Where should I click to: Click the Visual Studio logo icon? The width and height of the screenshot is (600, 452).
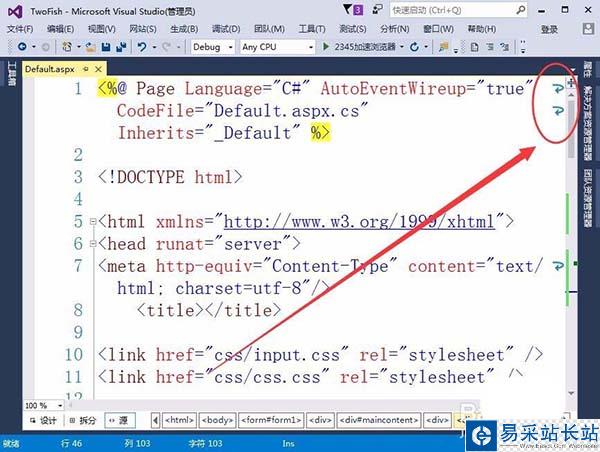15,12
